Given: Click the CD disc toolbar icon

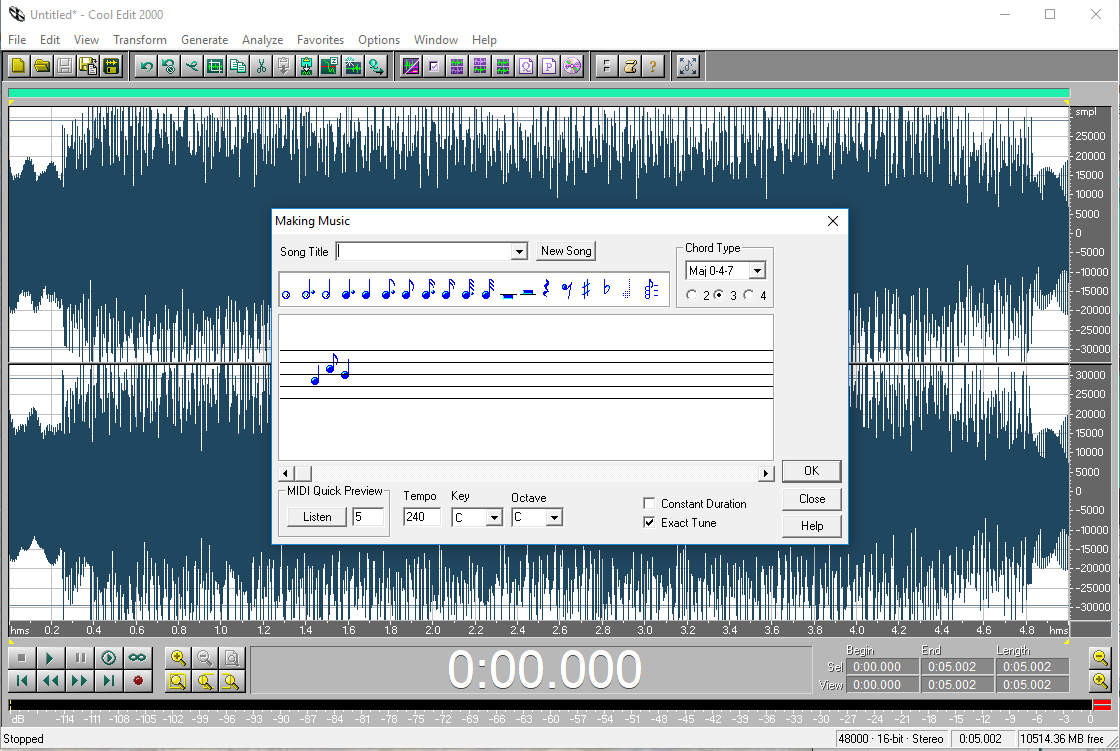Looking at the screenshot, I should coord(572,66).
